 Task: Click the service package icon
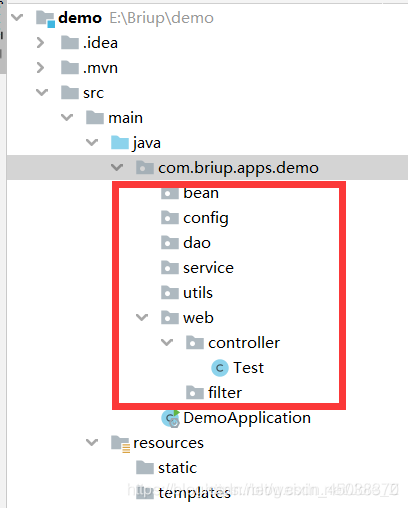tap(170, 267)
